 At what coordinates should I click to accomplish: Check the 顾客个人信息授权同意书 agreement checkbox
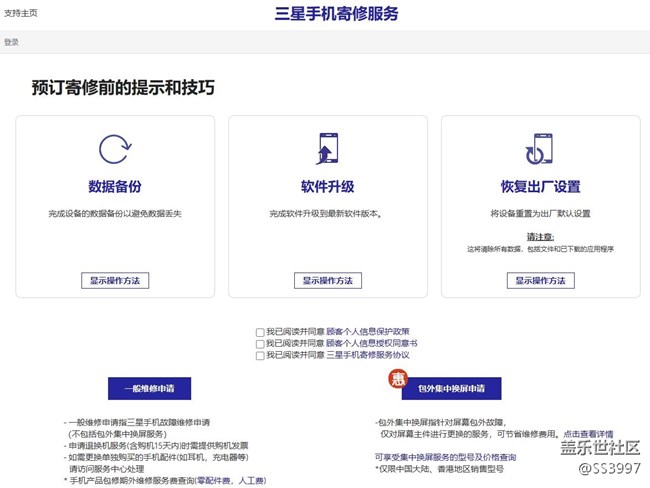point(260,343)
